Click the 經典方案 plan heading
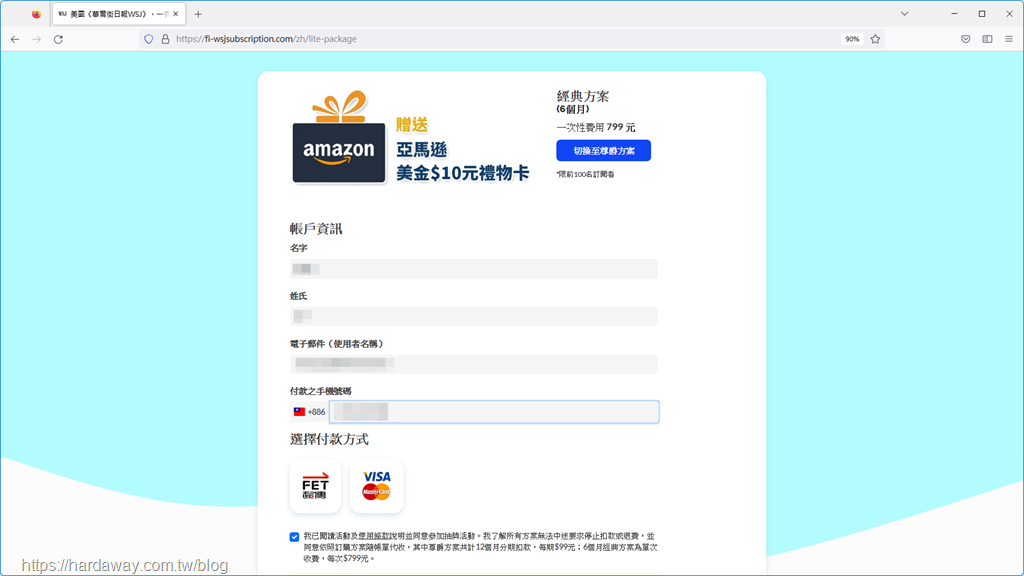Image resolution: width=1024 pixels, height=576 pixels. pos(583,96)
